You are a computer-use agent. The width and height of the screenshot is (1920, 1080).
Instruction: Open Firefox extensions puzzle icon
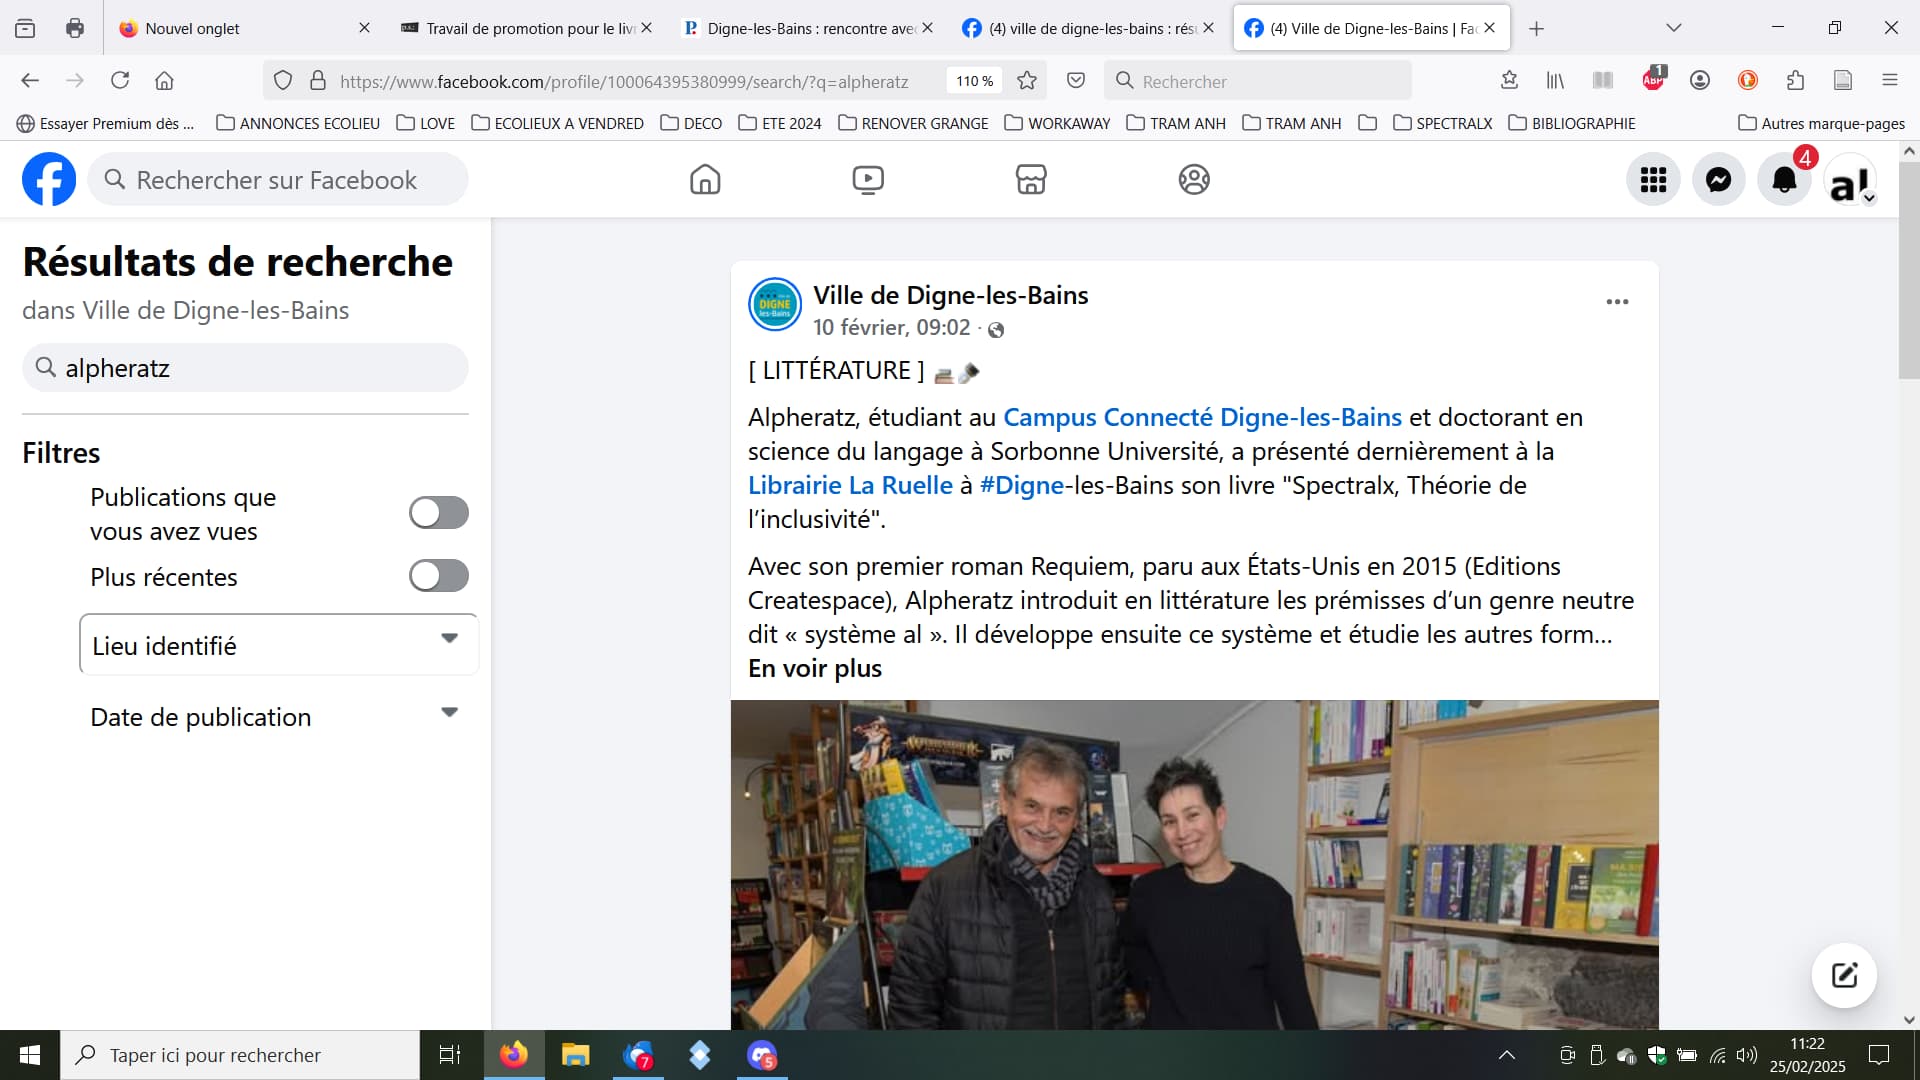[x=1796, y=81]
